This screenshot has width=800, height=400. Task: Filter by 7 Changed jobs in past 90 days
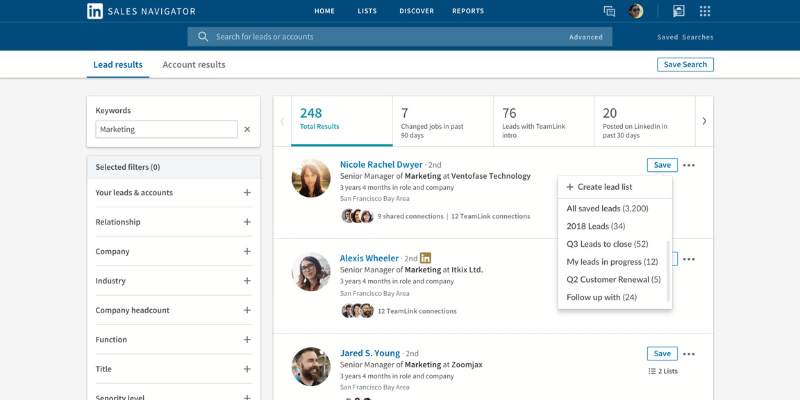(x=443, y=121)
